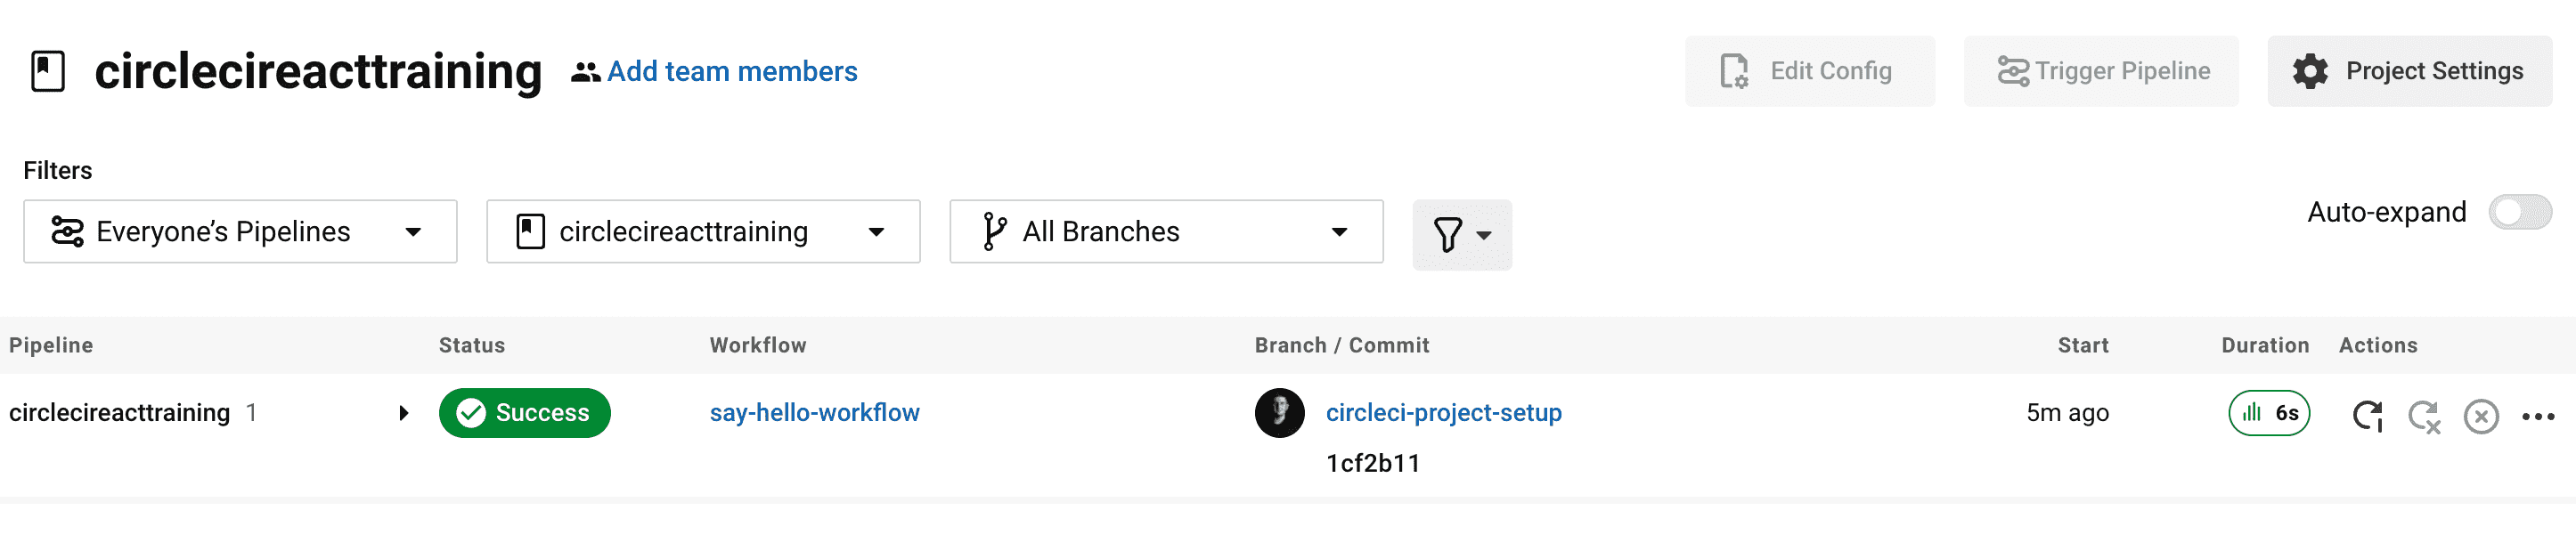2576x559 pixels.
Task: Click the Edit Config button
Action: pyautogui.click(x=1809, y=71)
